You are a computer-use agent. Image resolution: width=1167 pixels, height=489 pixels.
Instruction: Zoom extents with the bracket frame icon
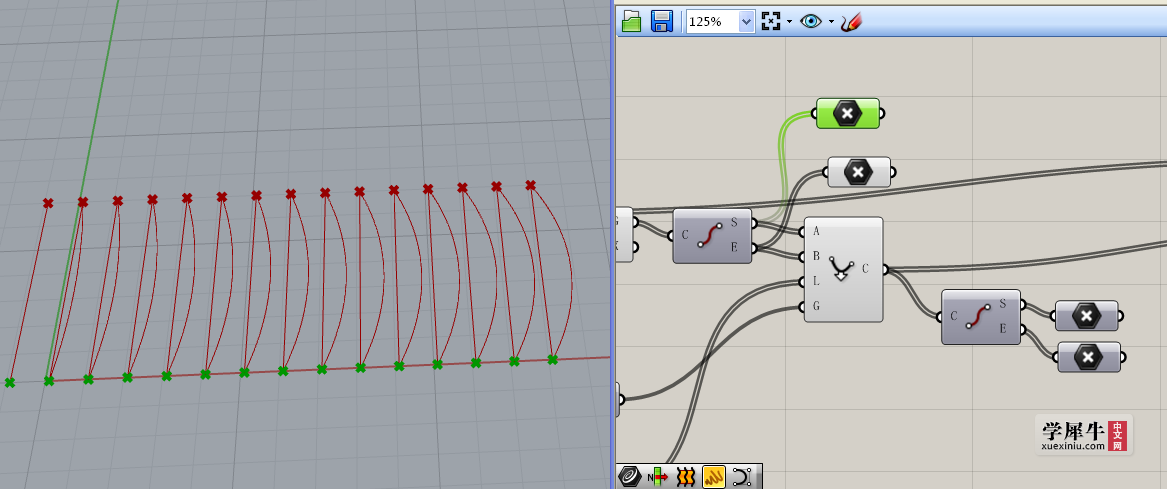click(770, 22)
